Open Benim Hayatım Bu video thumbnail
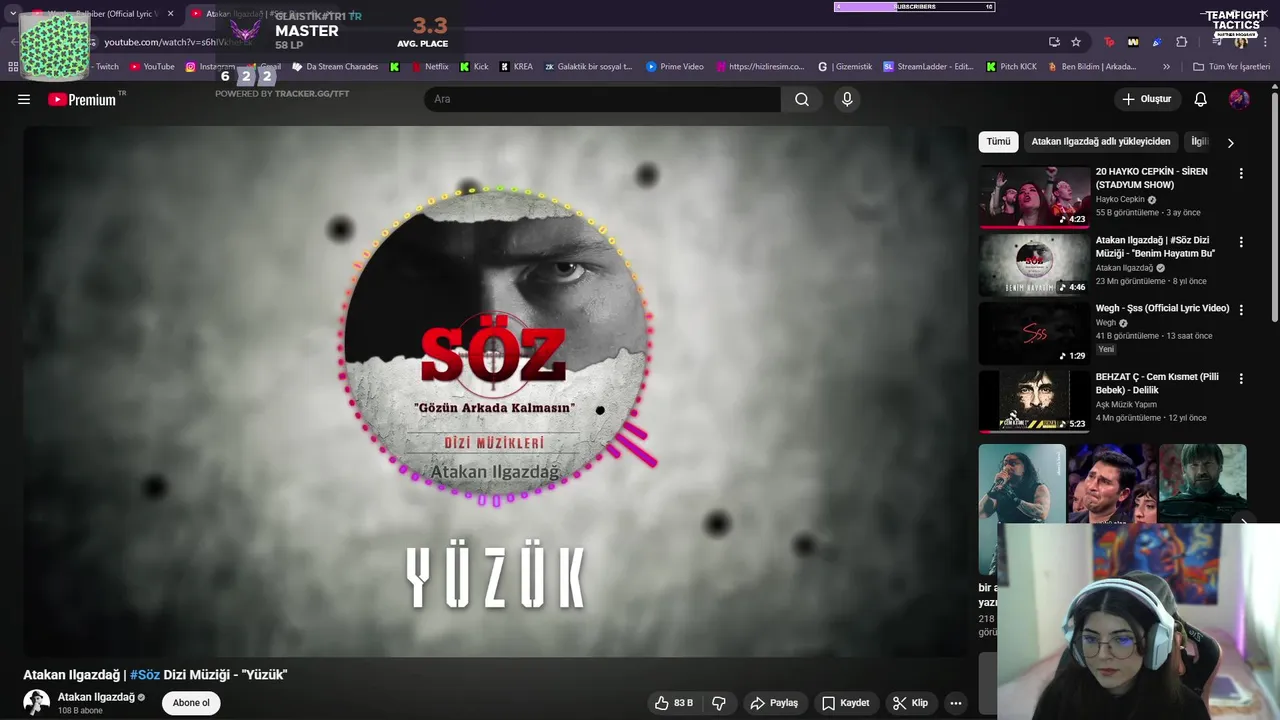Viewport: 1280px width, 720px height. pos(1034,265)
